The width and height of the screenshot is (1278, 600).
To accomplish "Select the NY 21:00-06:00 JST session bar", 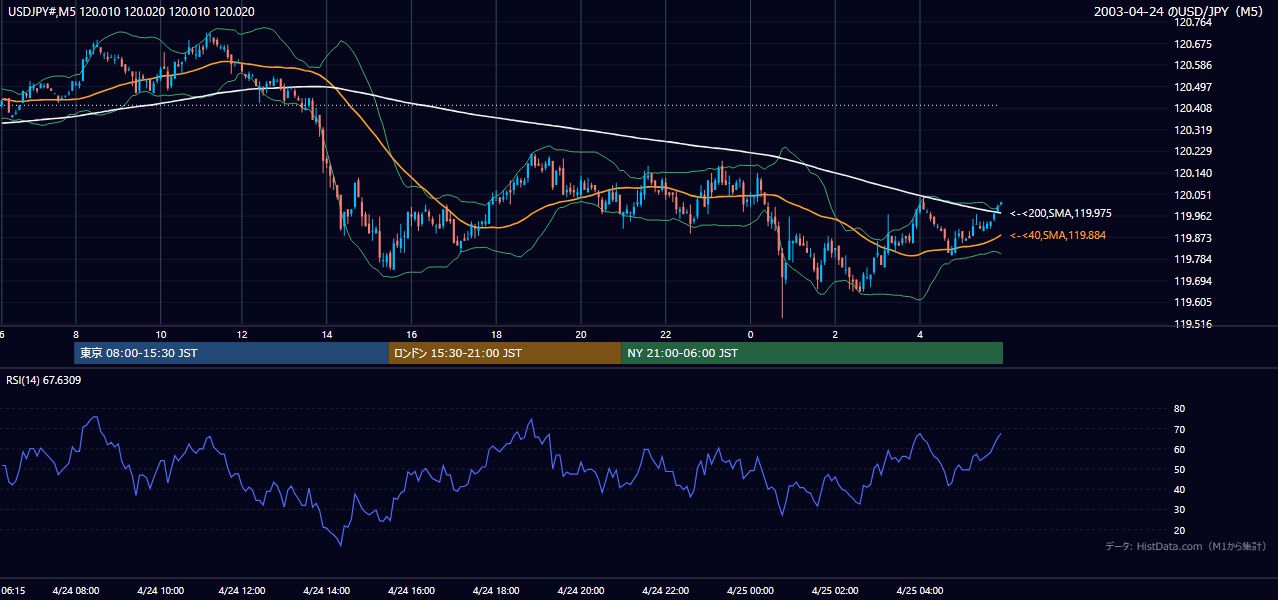I will (812, 353).
